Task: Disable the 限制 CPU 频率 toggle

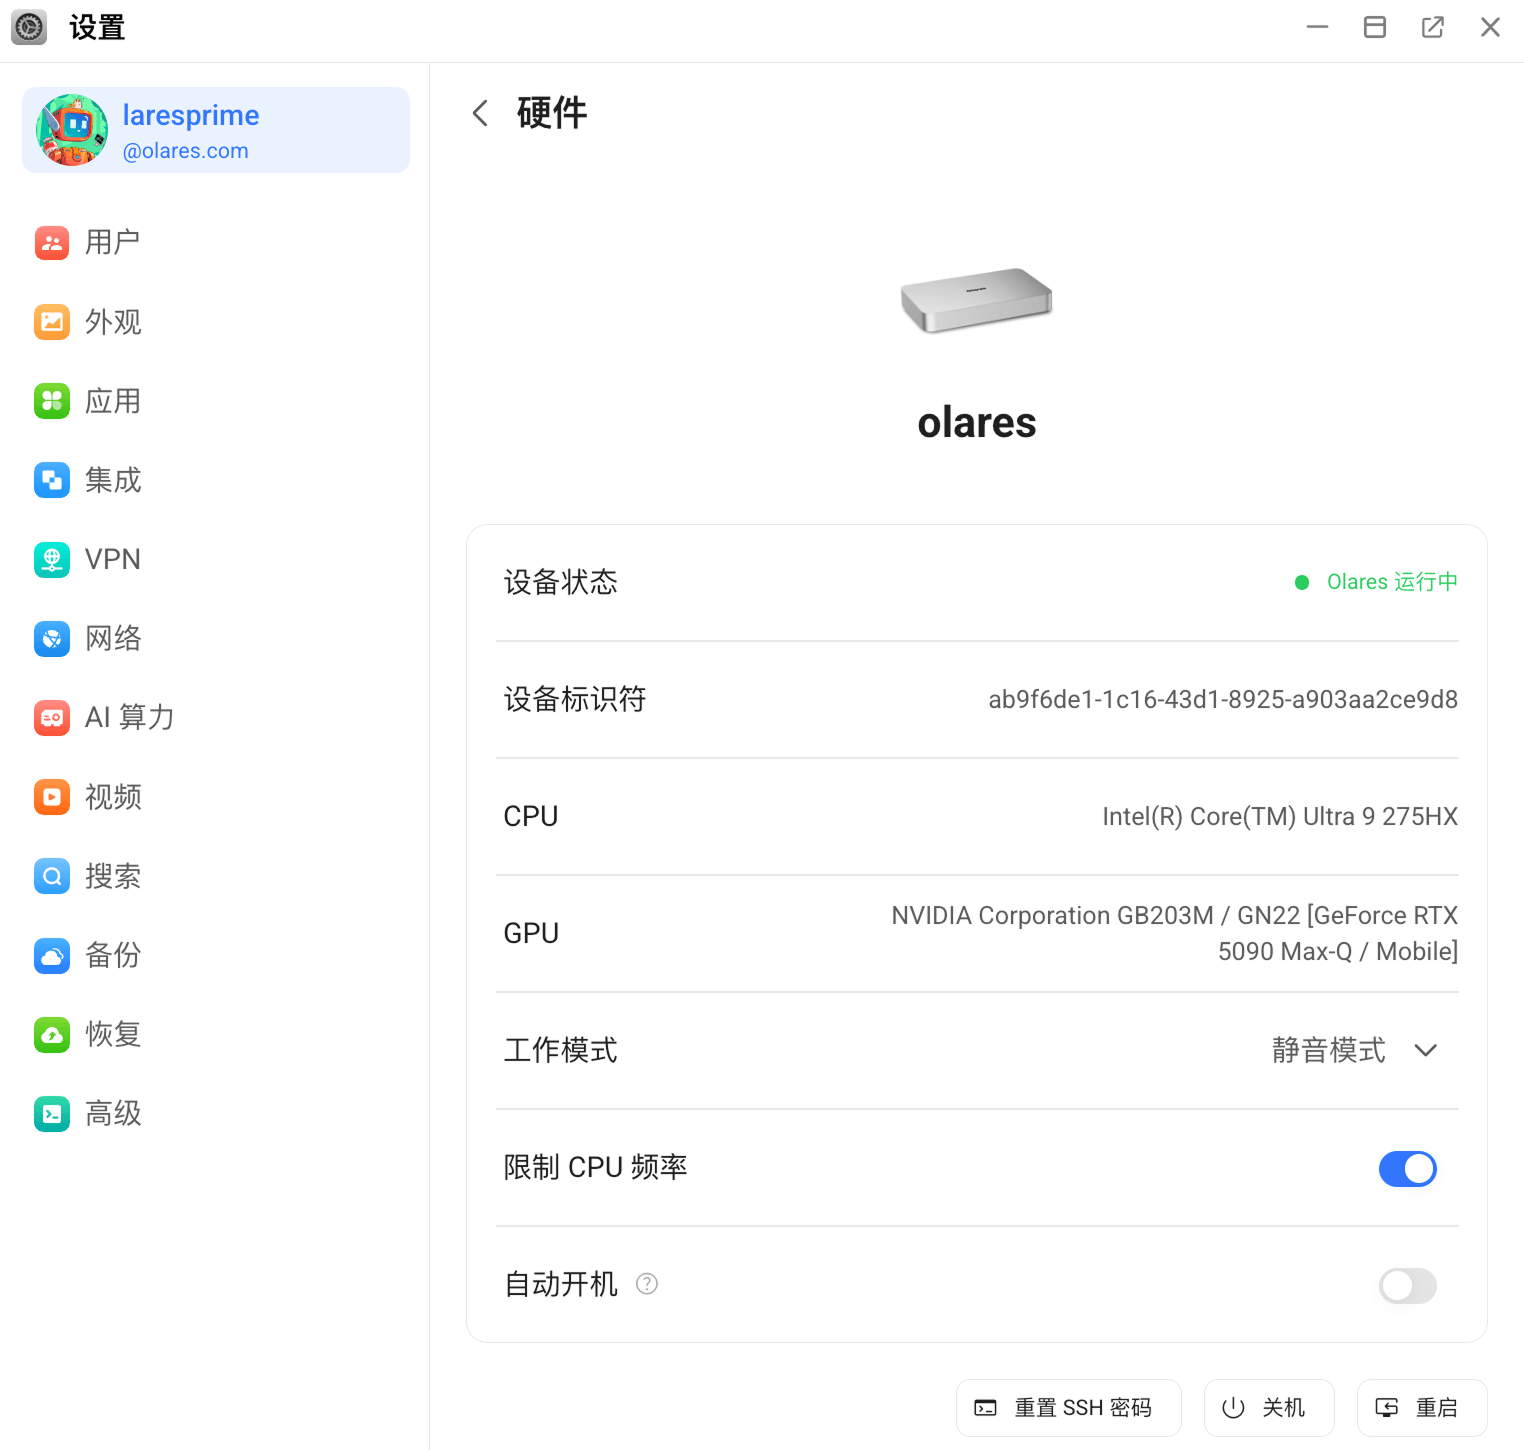Action: tap(1407, 1168)
